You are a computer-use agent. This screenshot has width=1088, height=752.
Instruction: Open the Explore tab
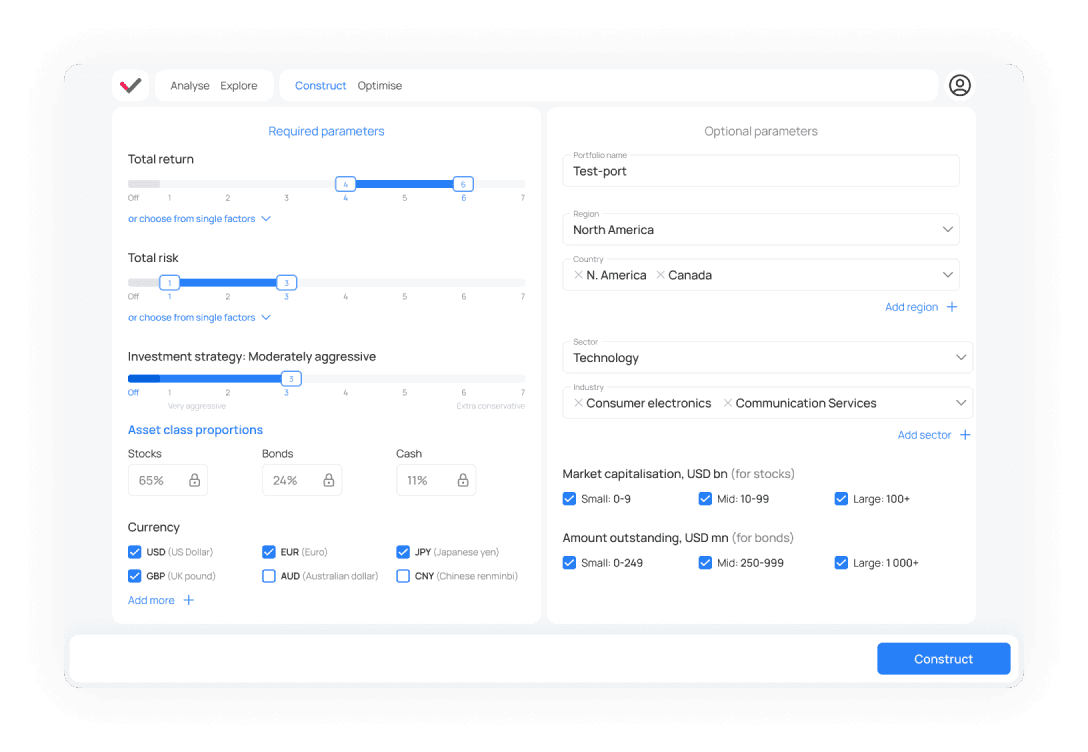click(239, 86)
